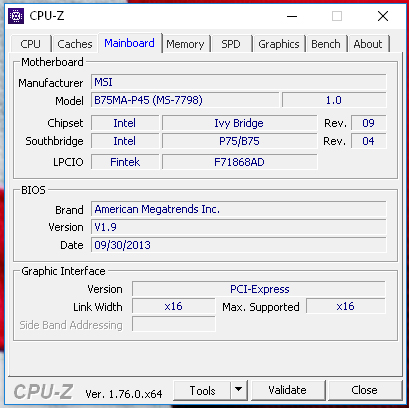Open the Caches tab
The height and width of the screenshot is (408, 409).
[75, 44]
